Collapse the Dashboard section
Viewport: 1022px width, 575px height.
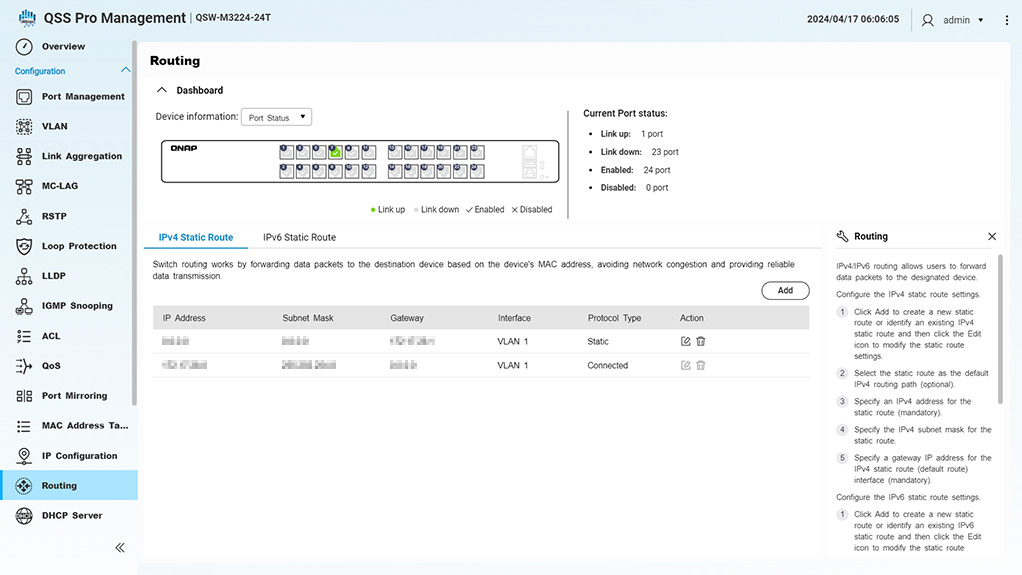[161, 90]
